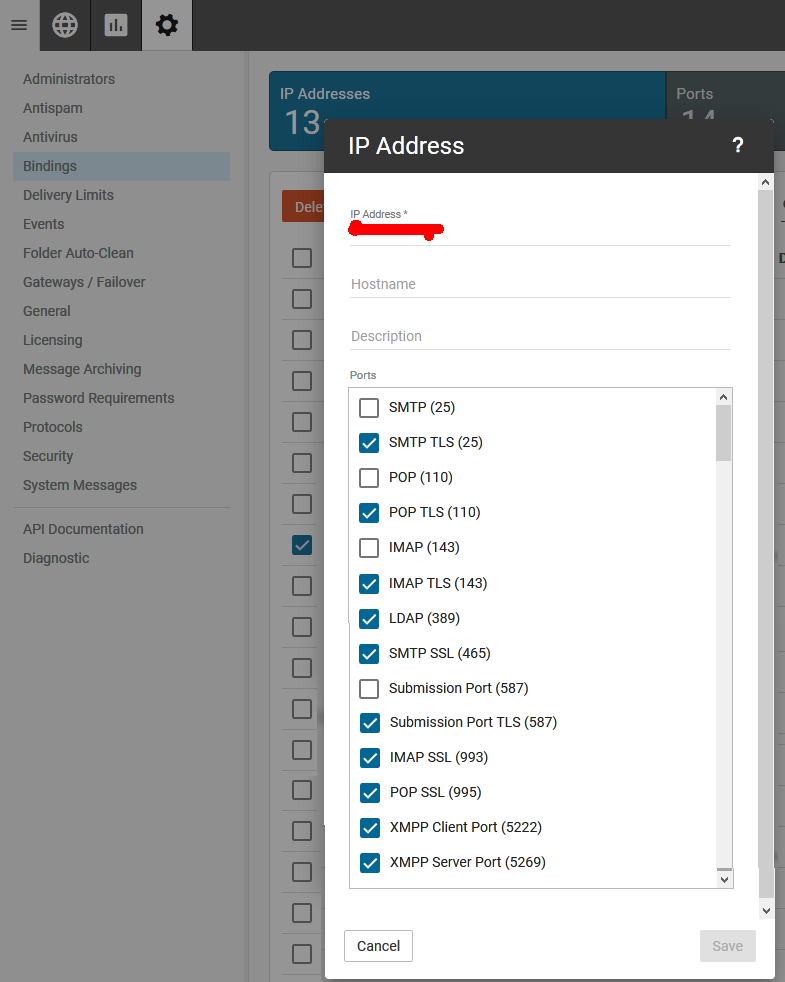Click the help question mark icon

click(x=737, y=146)
